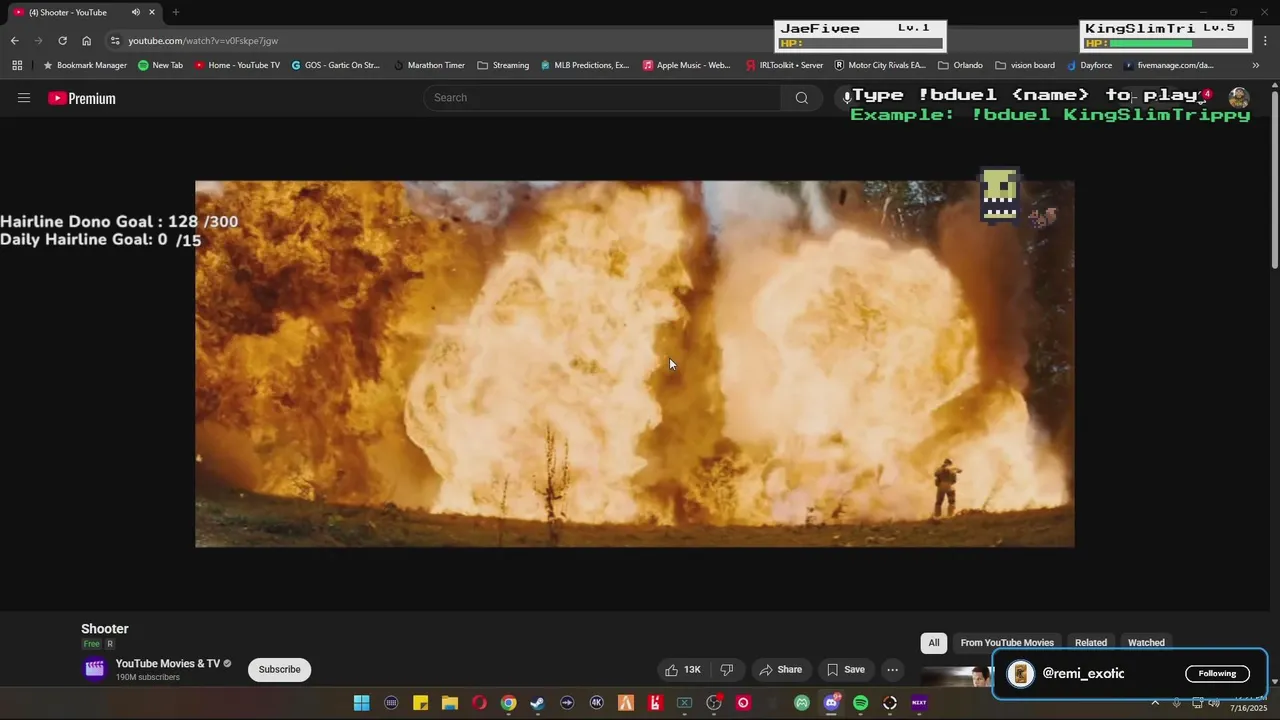The width and height of the screenshot is (1280, 720).
Task: Click the page vertical scrollbar
Action: coord(1274,180)
